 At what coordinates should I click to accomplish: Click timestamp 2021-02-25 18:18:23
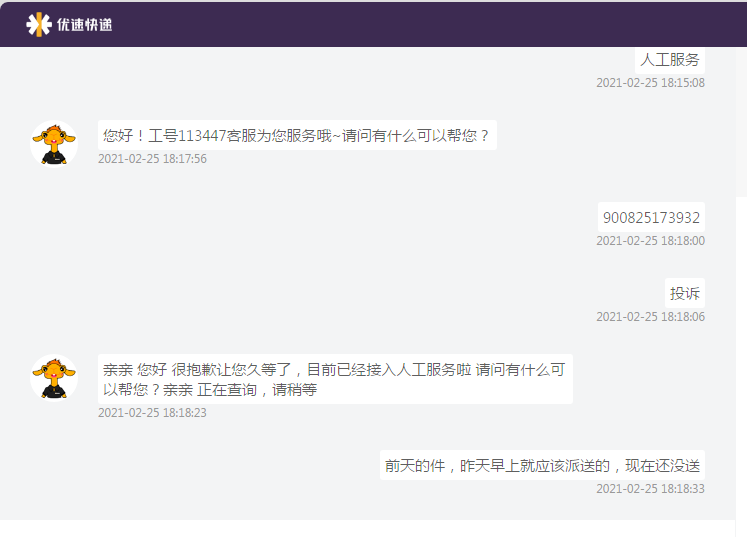152,413
